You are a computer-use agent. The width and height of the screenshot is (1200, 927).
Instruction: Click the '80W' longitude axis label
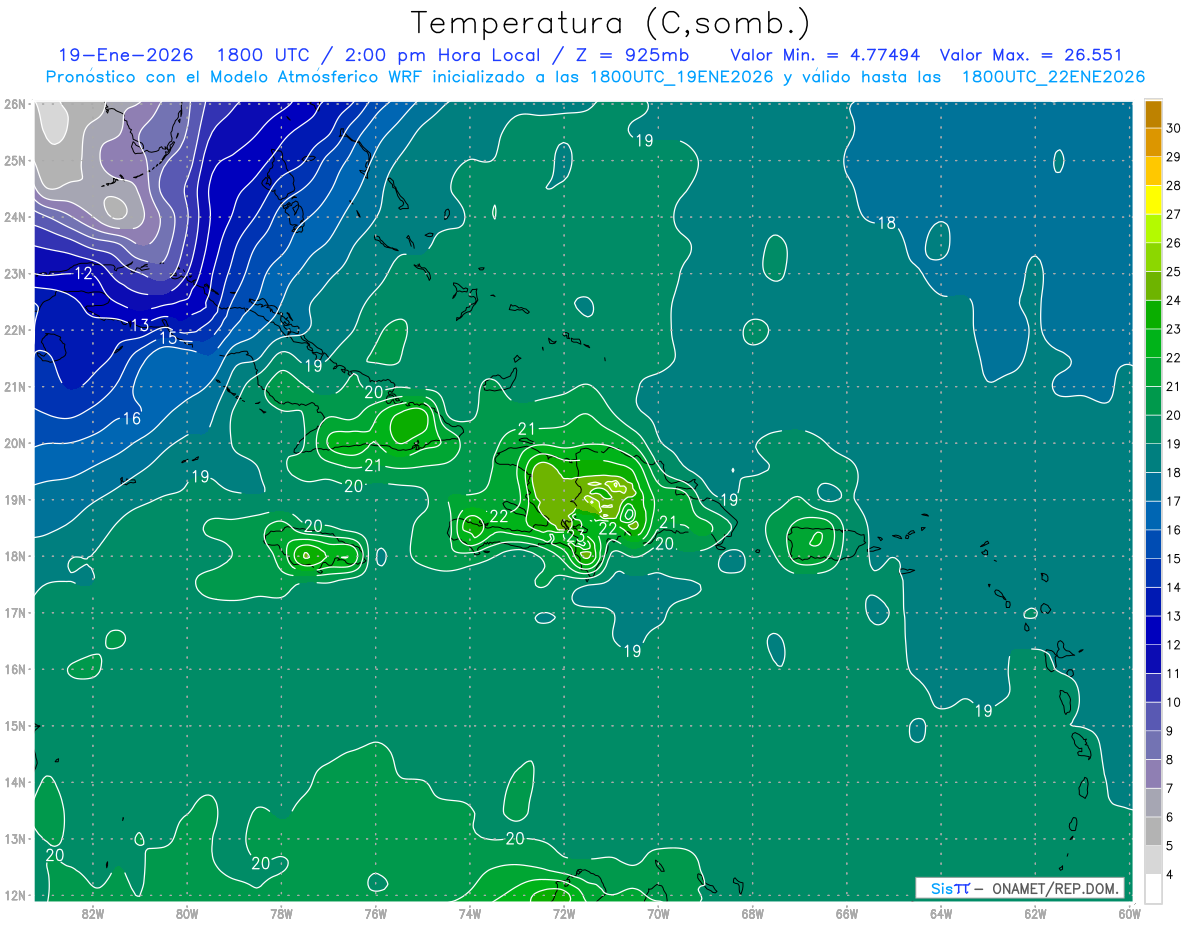coord(187,913)
